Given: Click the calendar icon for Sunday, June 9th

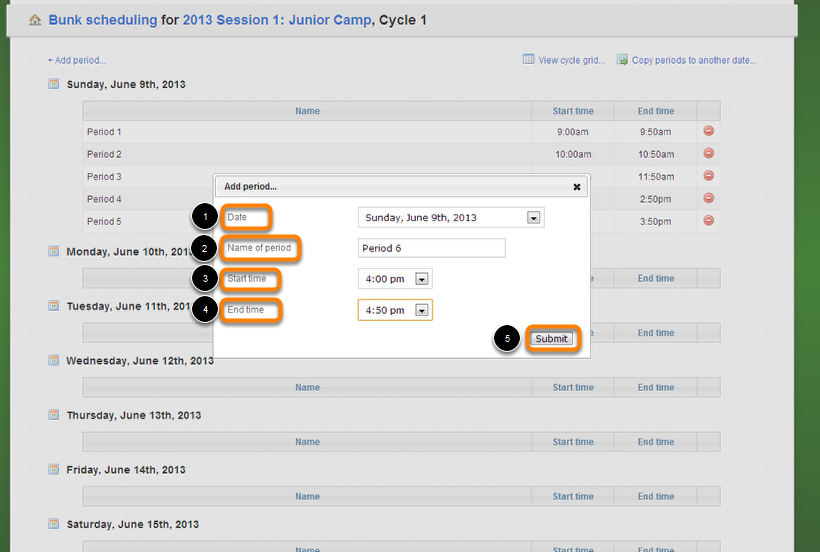Looking at the screenshot, I should tap(54, 84).
